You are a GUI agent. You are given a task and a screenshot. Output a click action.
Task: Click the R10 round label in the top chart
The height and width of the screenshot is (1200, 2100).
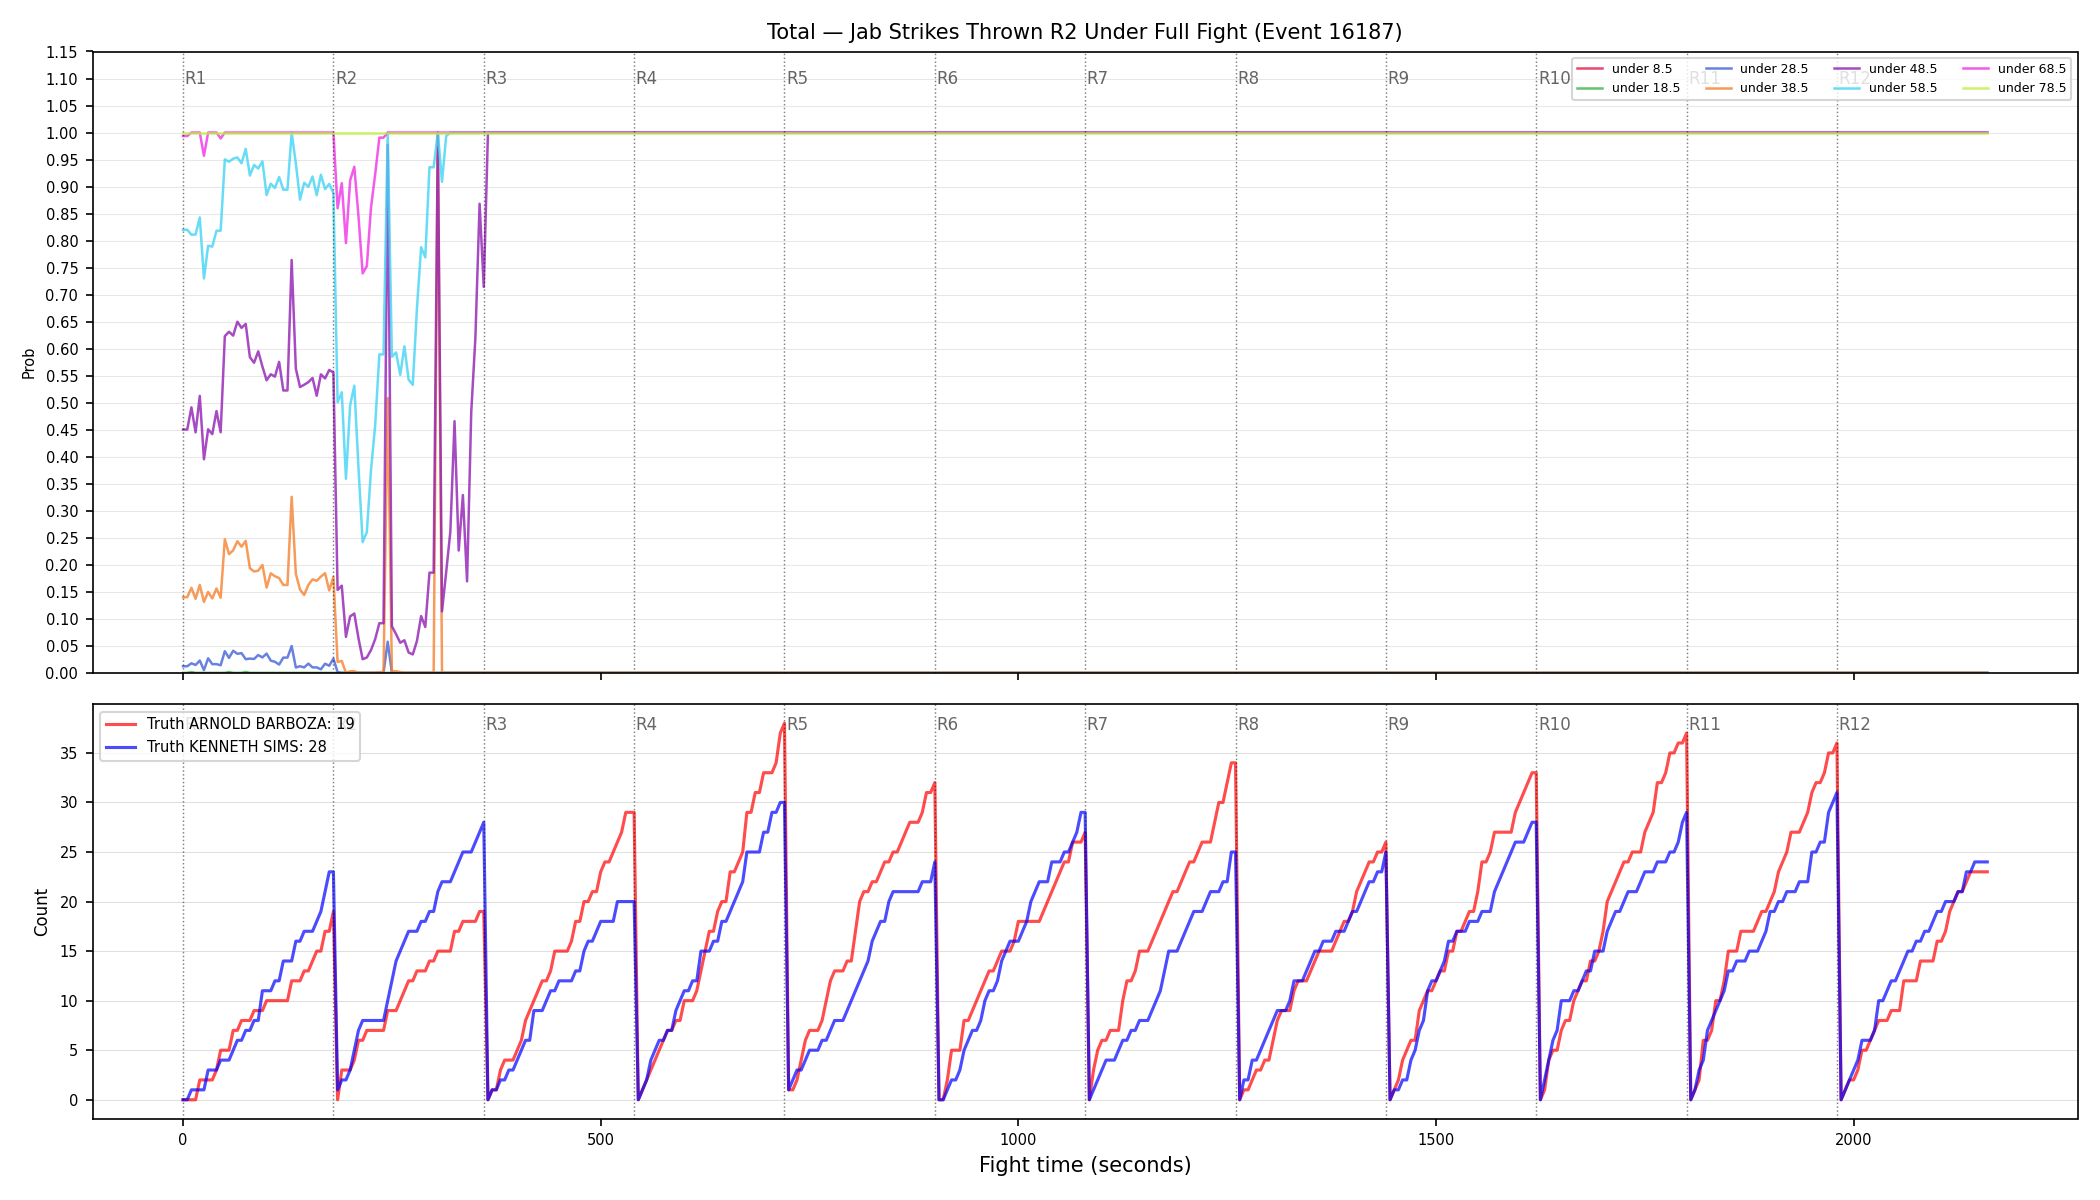tap(1554, 78)
